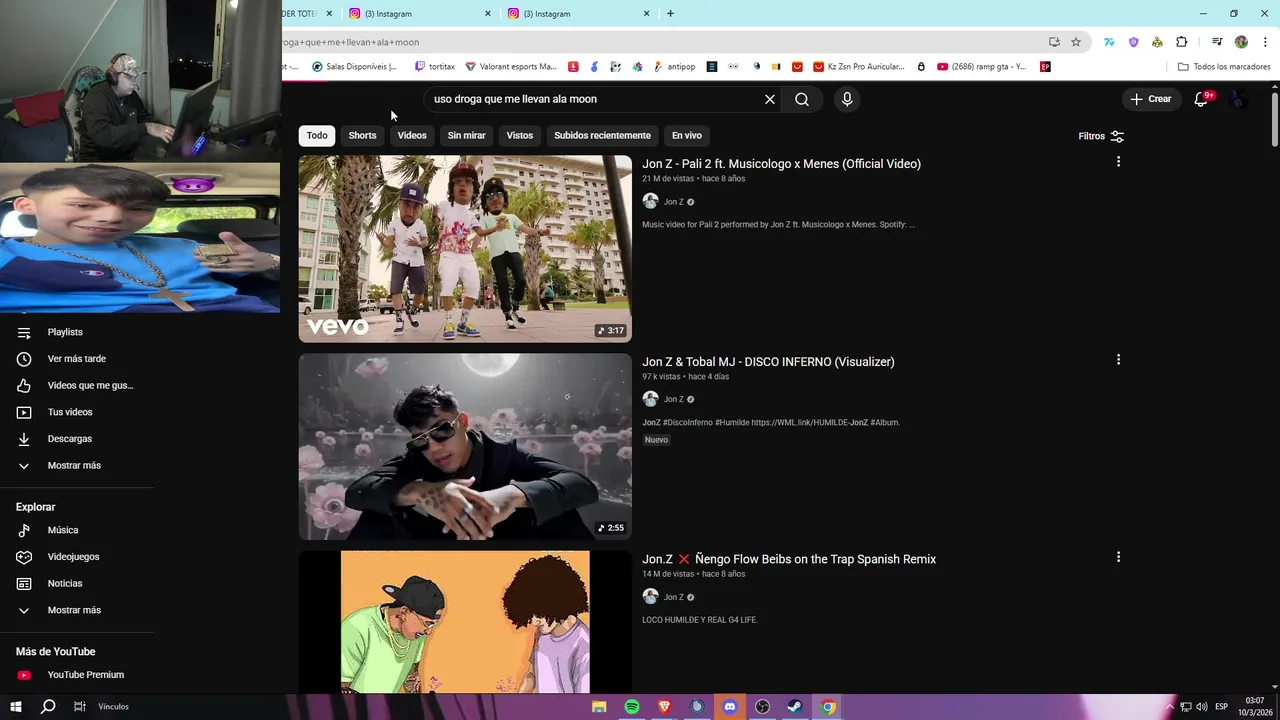Open the Ñengo Flow Spanish Remix thumbnail

tap(465, 621)
